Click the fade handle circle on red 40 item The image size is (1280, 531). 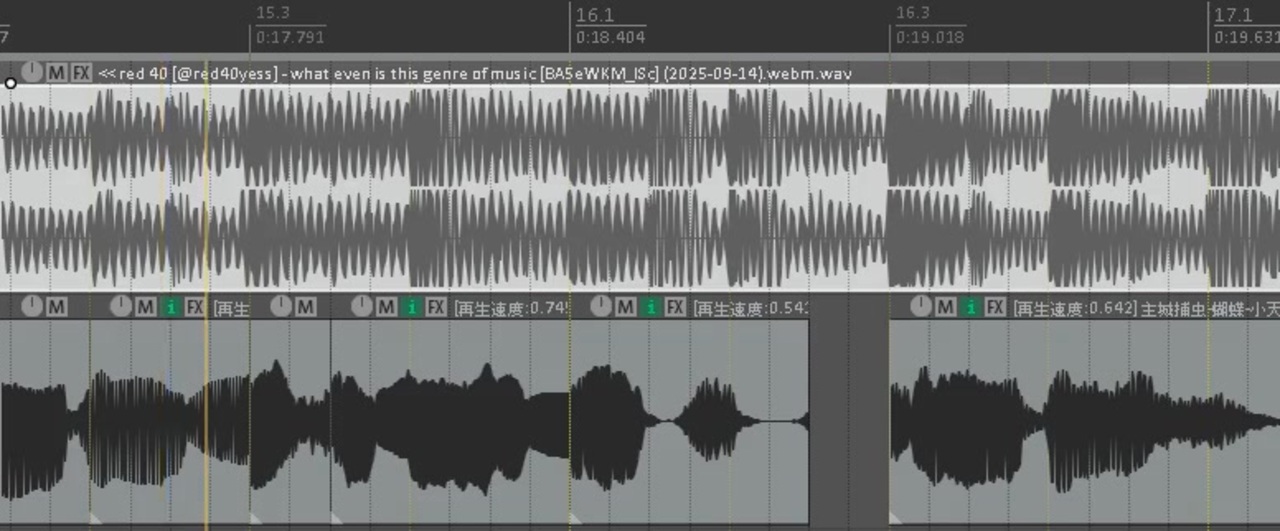(10, 83)
